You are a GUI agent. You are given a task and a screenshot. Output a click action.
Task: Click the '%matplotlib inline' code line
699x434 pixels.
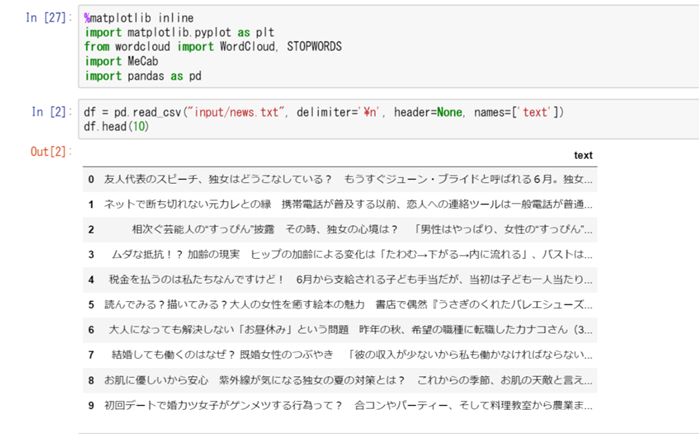[x=139, y=18]
